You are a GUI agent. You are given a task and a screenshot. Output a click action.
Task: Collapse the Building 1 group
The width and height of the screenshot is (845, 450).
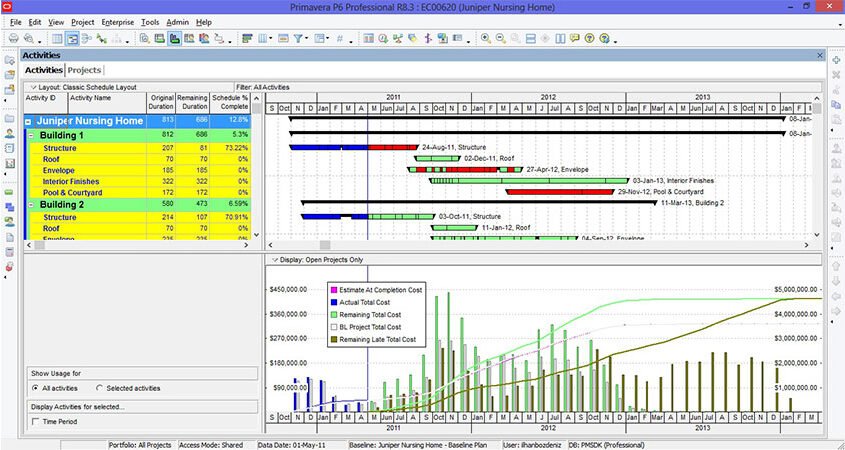click(31, 135)
